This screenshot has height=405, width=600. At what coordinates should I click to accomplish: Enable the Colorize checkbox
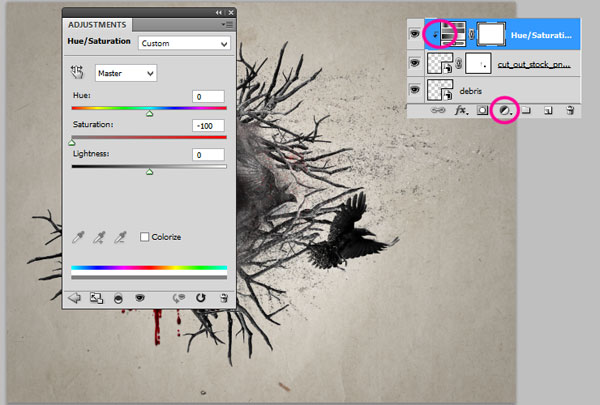[x=145, y=237]
